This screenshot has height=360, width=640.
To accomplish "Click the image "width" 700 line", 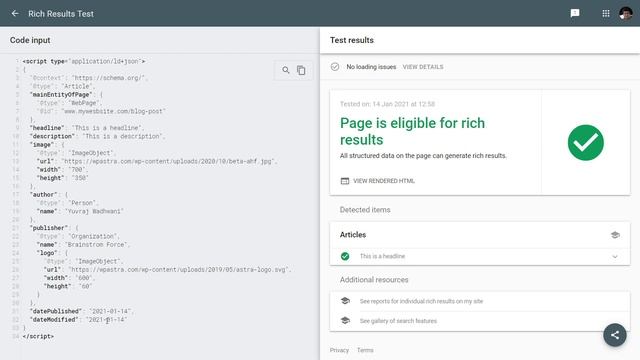I will coord(62,170).
